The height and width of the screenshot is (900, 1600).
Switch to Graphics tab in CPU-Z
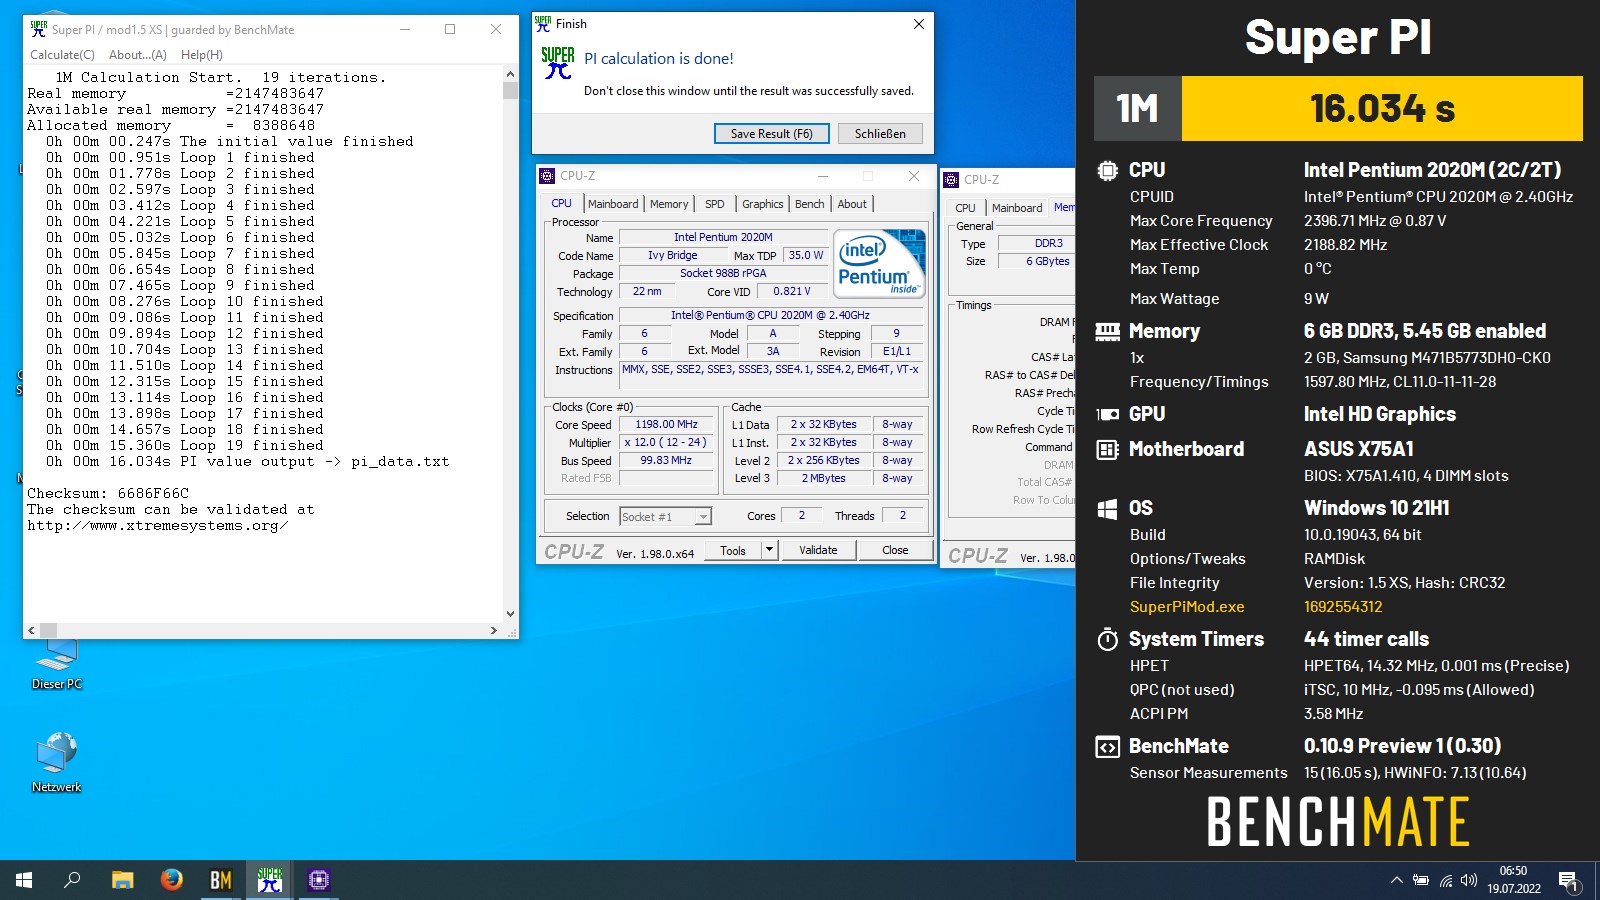pos(763,204)
